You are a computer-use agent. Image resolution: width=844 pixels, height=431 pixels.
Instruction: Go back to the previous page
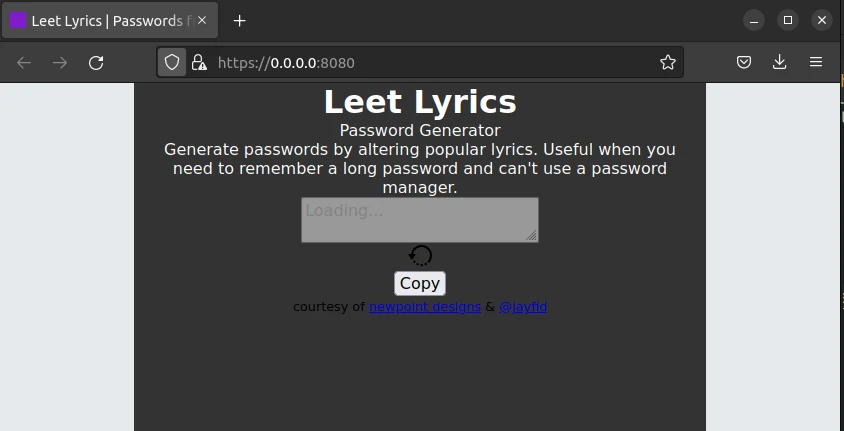[24, 63]
